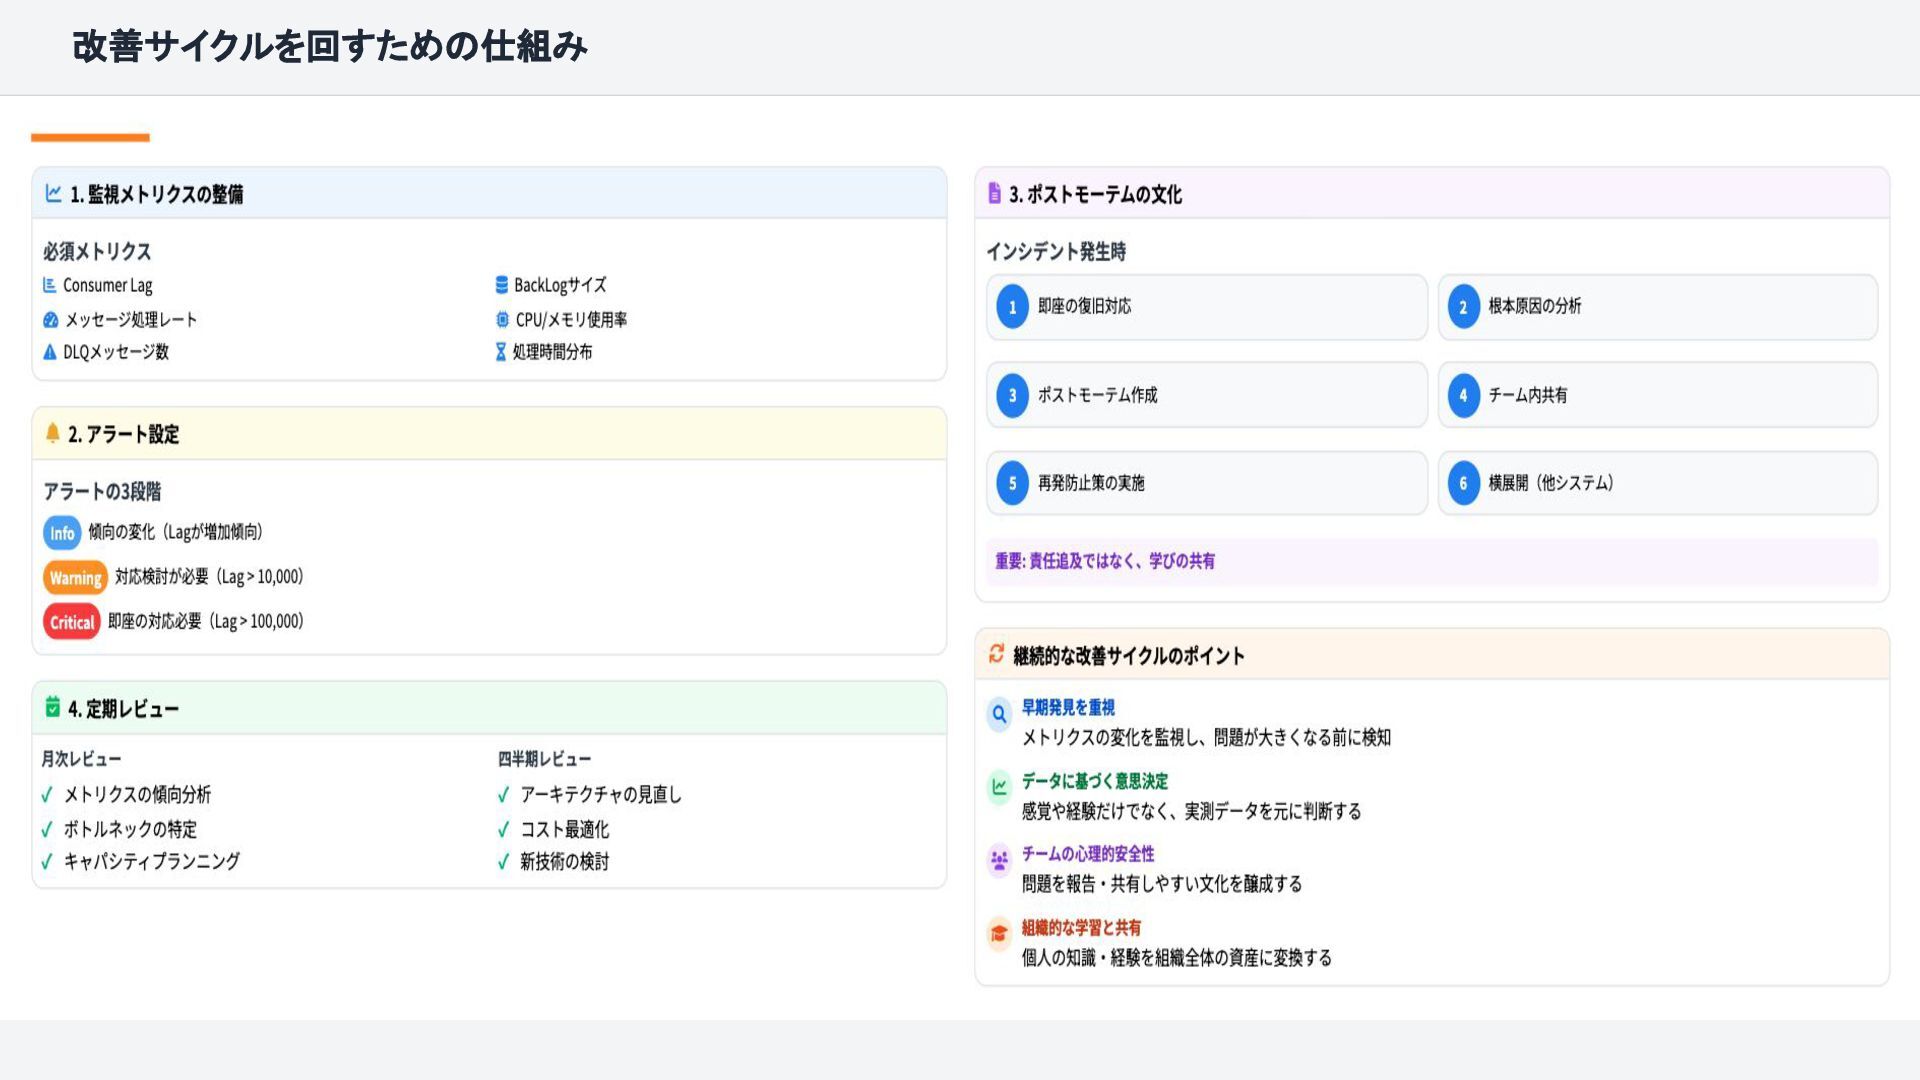Viewport: 1920px width, 1080px height.
Task: Click the hourglass icon beside 処理時間分布
Action: (x=500, y=352)
